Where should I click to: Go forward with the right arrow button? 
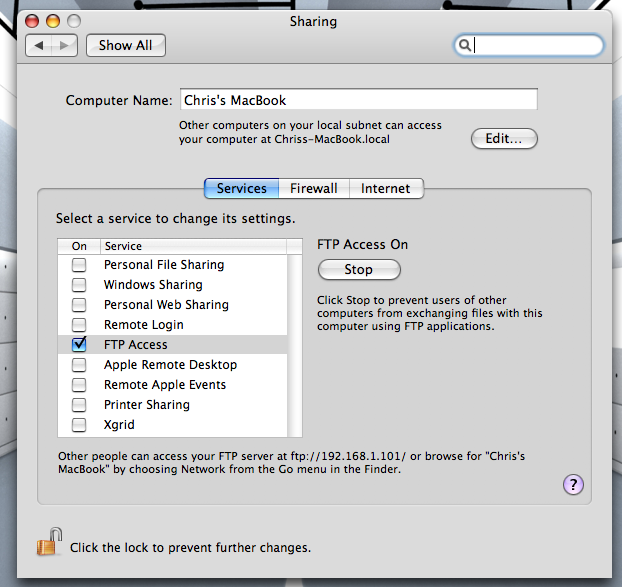click(x=64, y=45)
